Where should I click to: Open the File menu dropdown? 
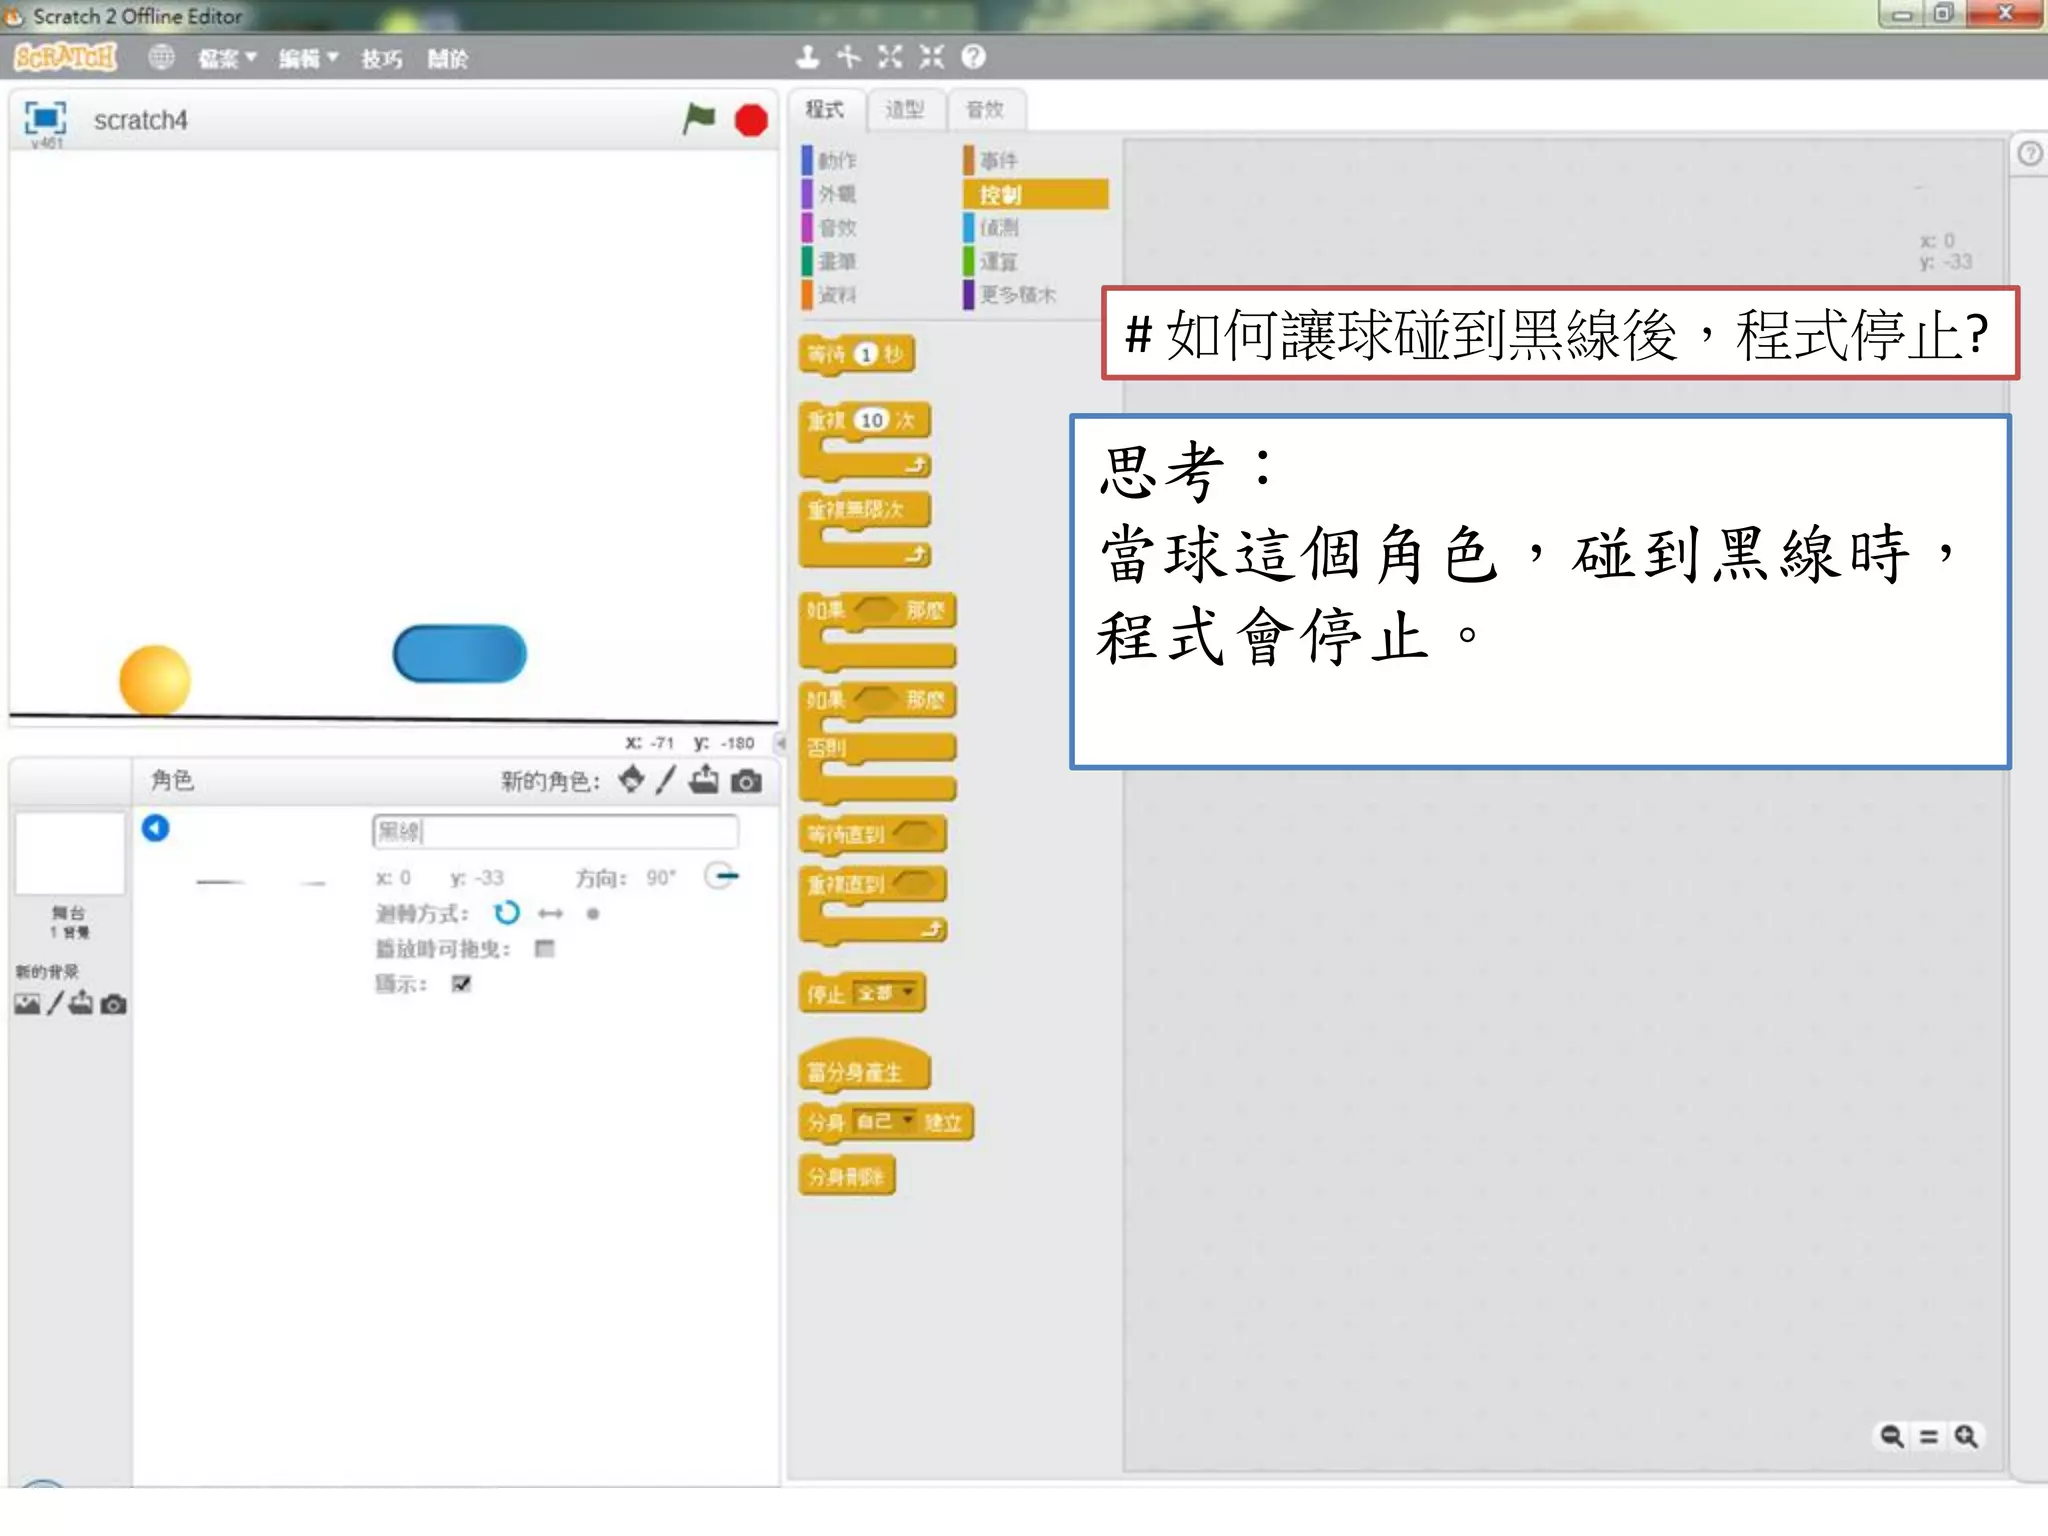[x=226, y=59]
